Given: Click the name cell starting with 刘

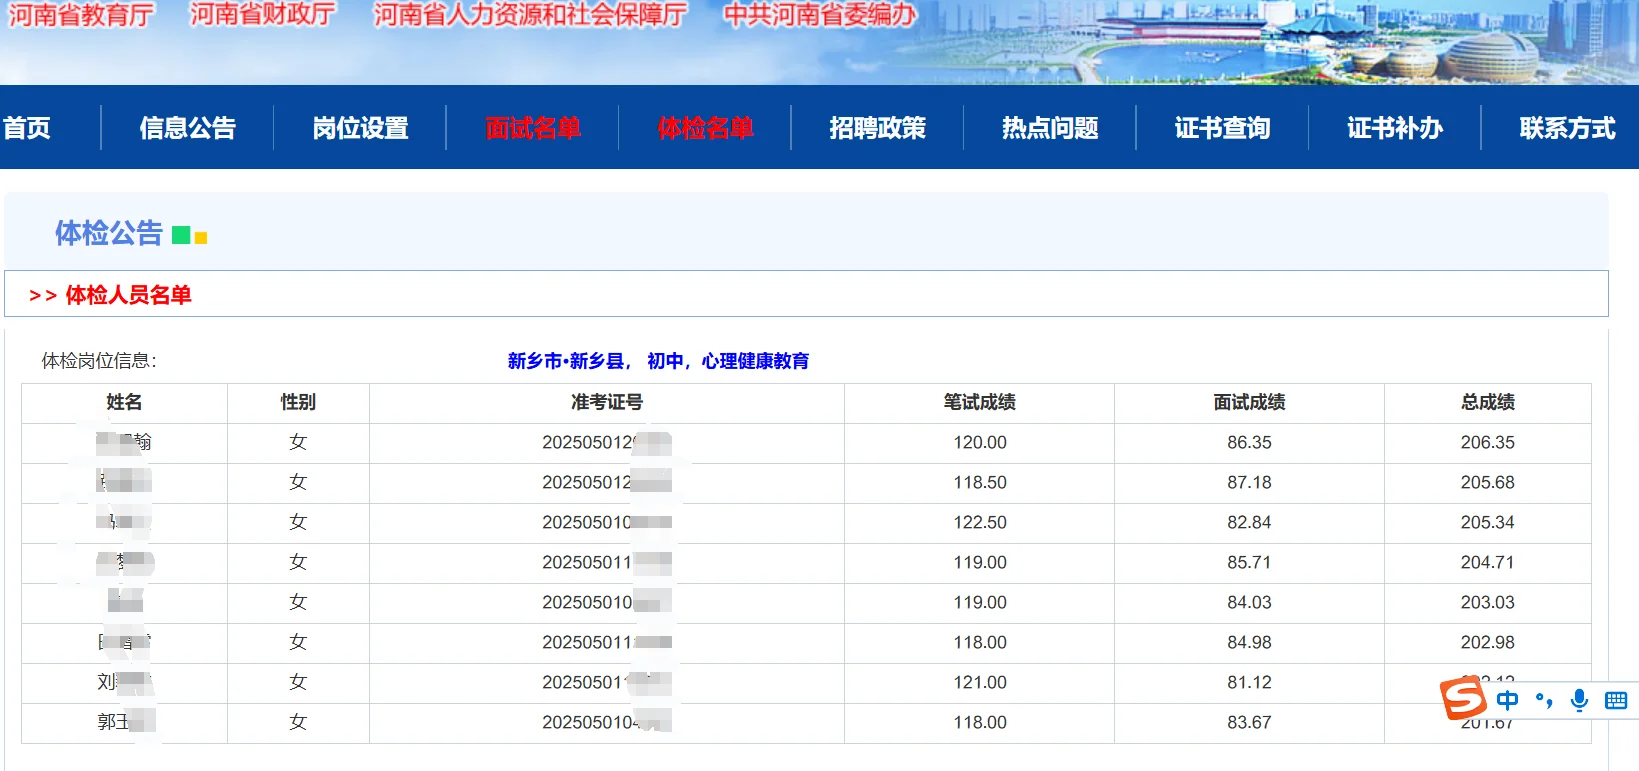Looking at the screenshot, I should pos(124,682).
